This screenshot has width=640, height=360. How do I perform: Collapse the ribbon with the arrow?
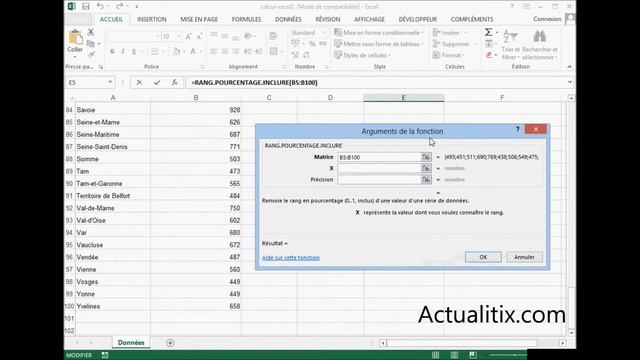[569, 67]
